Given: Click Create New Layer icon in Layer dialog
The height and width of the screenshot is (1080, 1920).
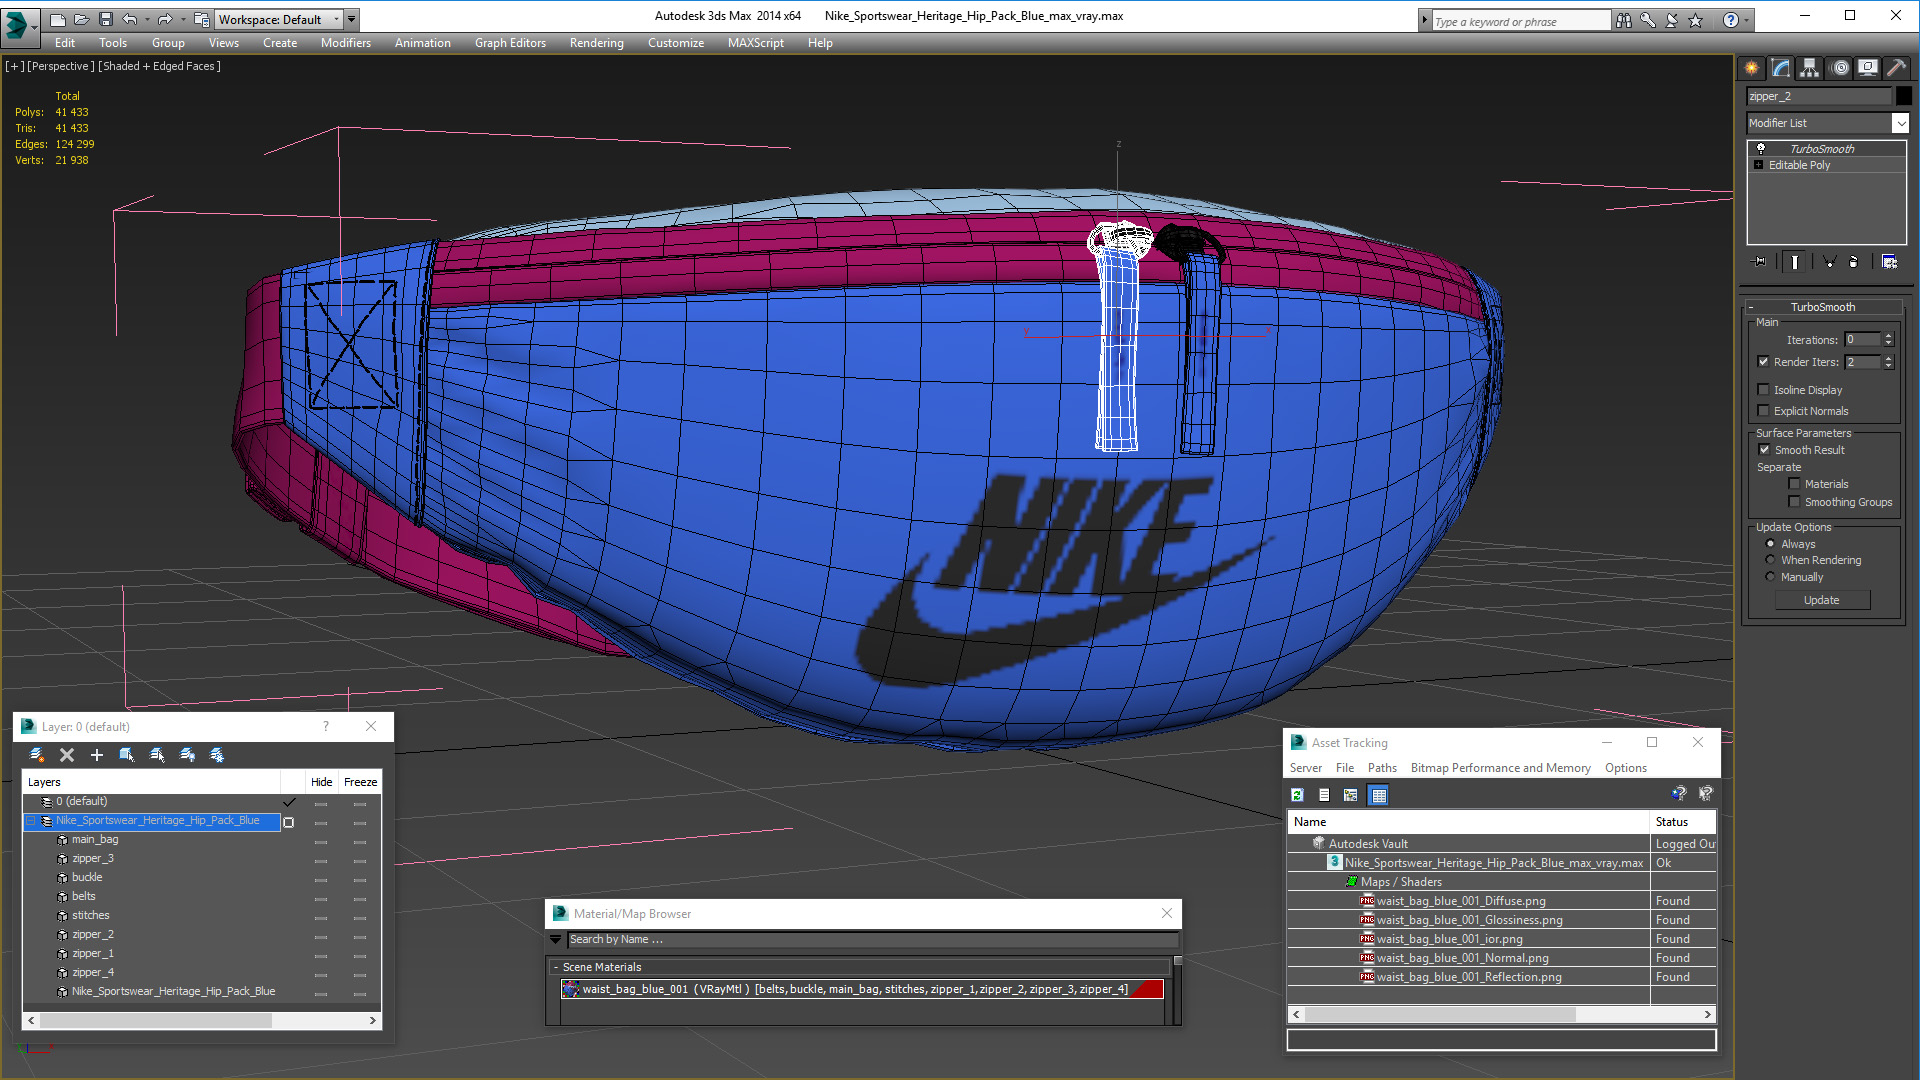Looking at the screenshot, I should pyautogui.click(x=37, y=755).
